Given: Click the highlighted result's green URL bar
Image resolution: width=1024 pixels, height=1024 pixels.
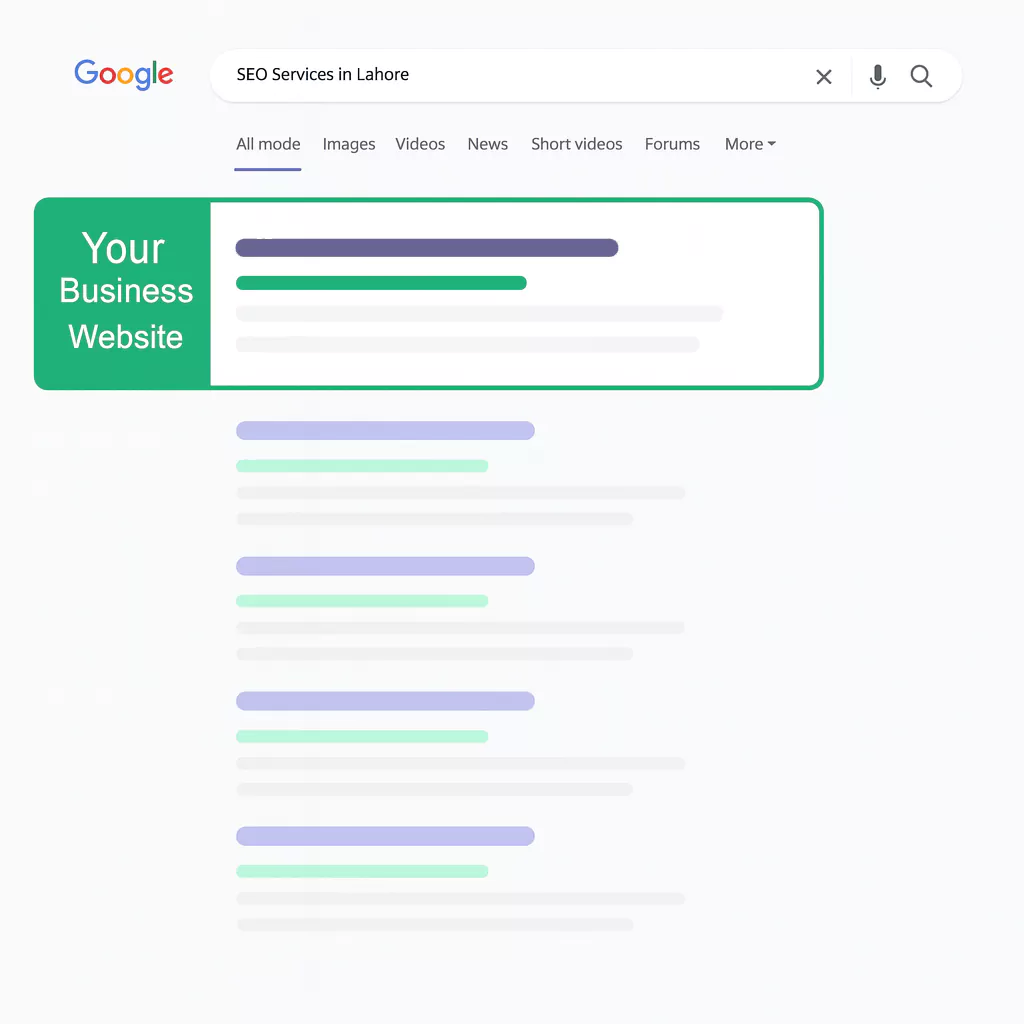Looking at the screenshot, I should [x=381, y=283].
